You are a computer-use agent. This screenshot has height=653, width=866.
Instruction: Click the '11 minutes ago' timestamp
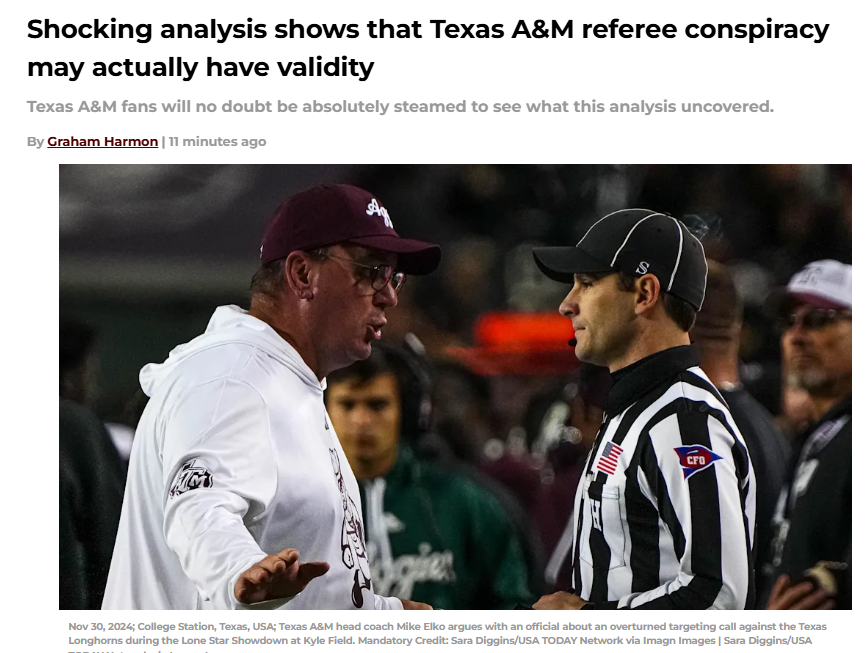(x=217, y=141)
